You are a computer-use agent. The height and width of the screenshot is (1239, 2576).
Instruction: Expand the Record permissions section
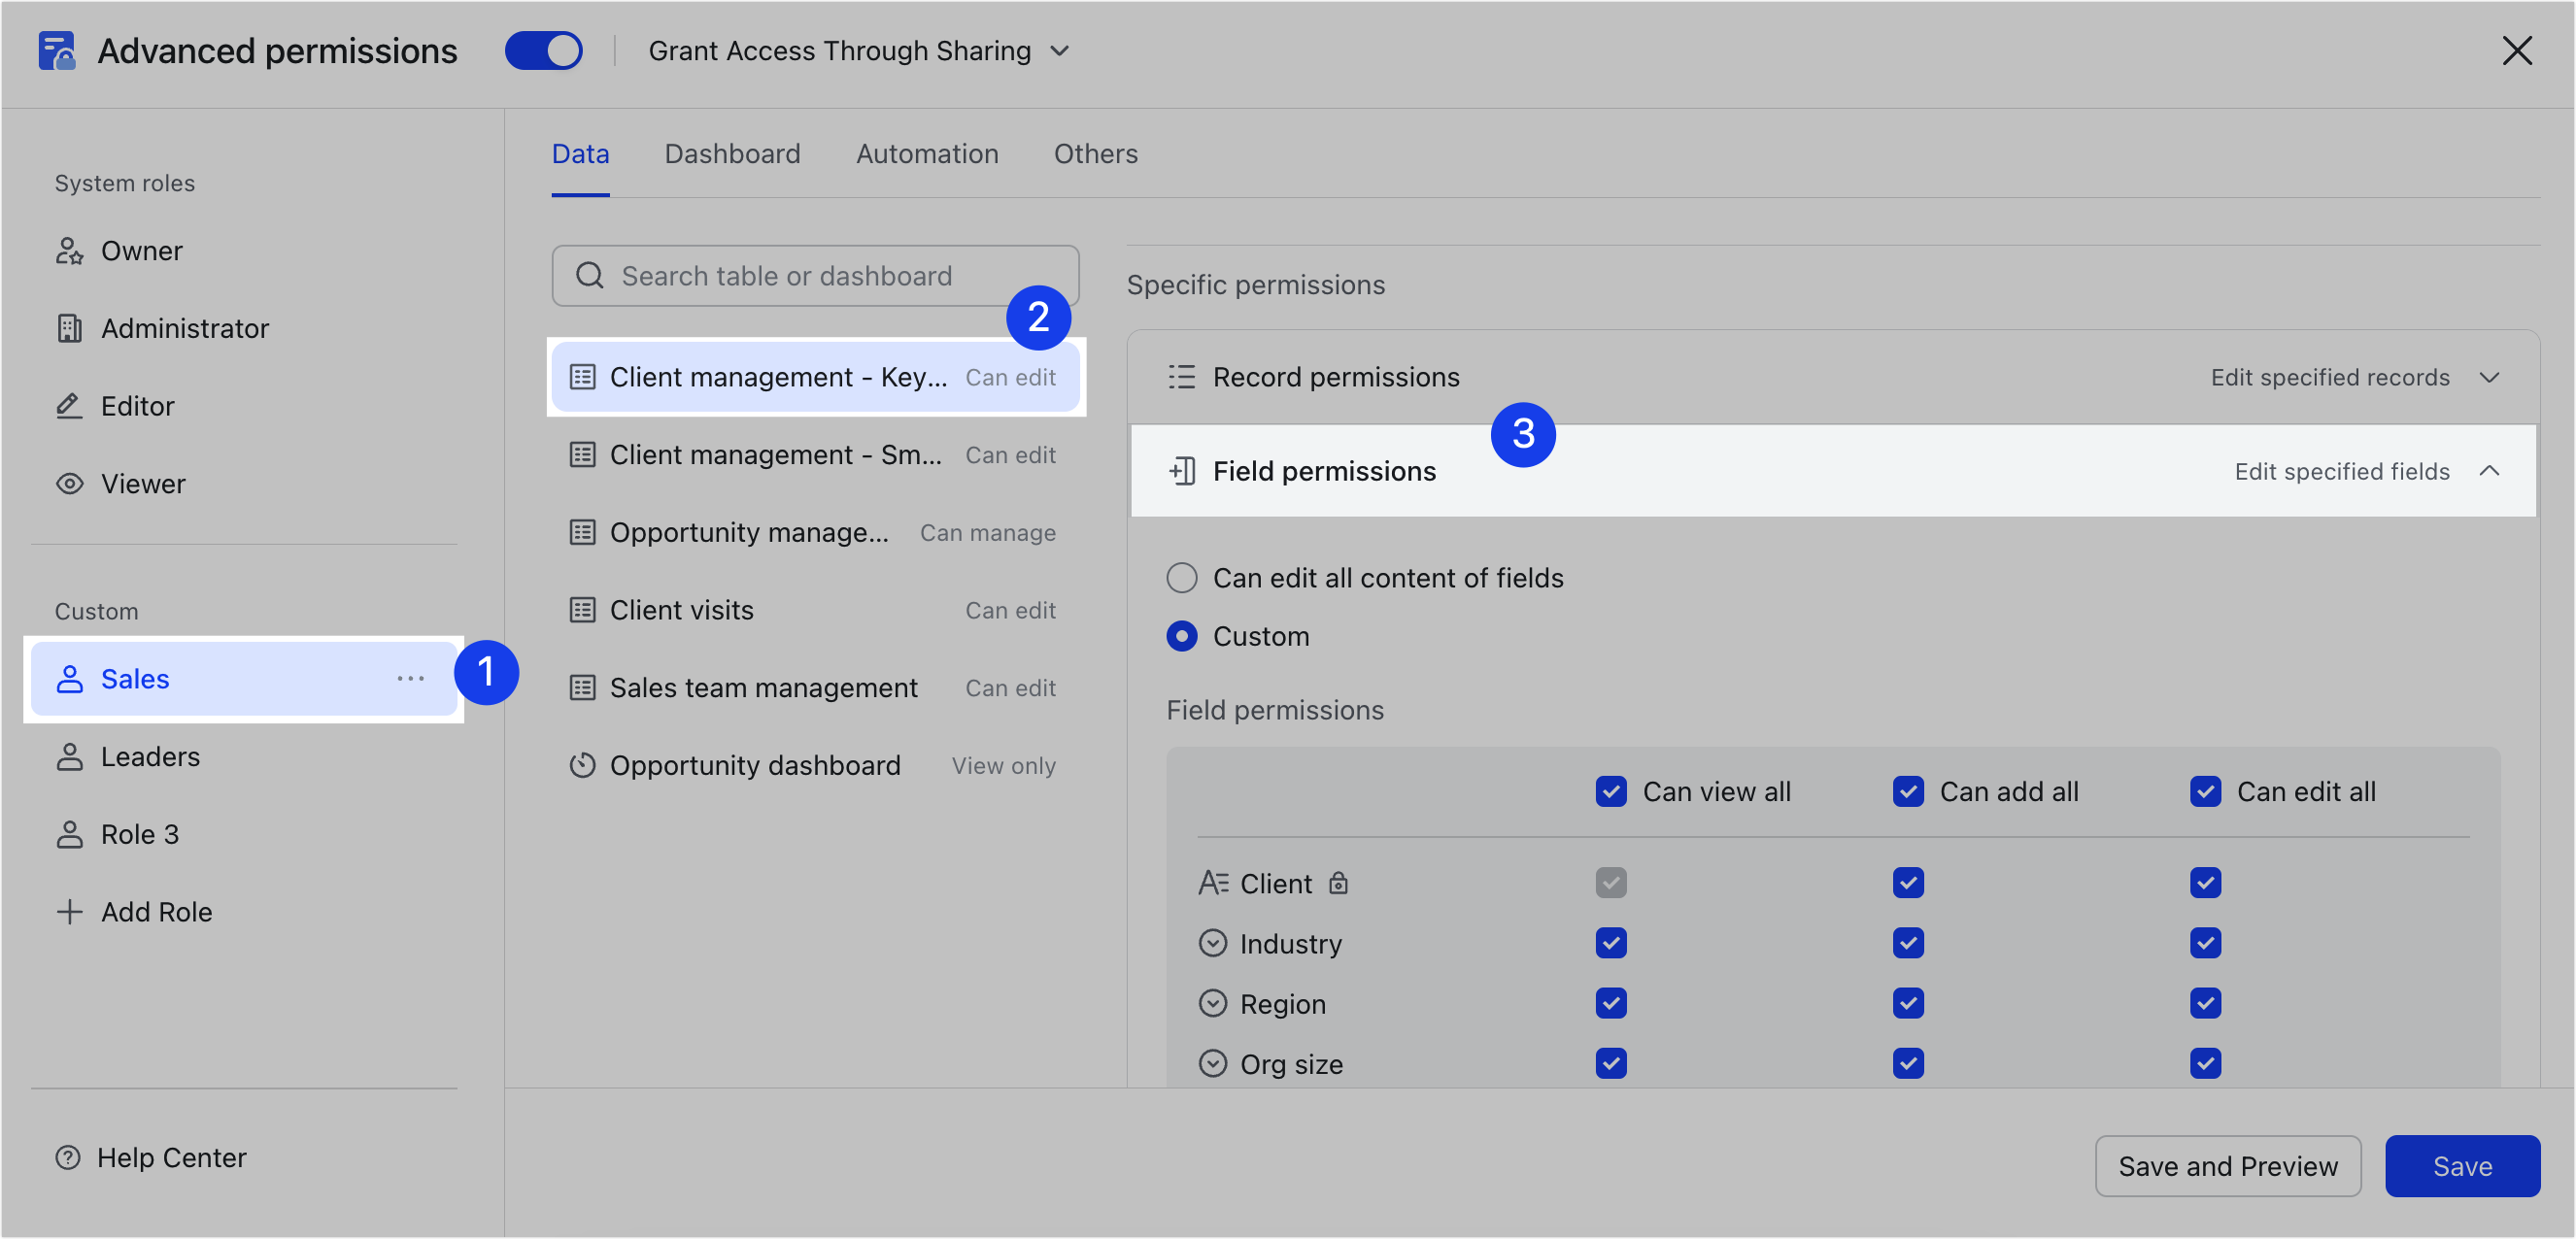2489,378
